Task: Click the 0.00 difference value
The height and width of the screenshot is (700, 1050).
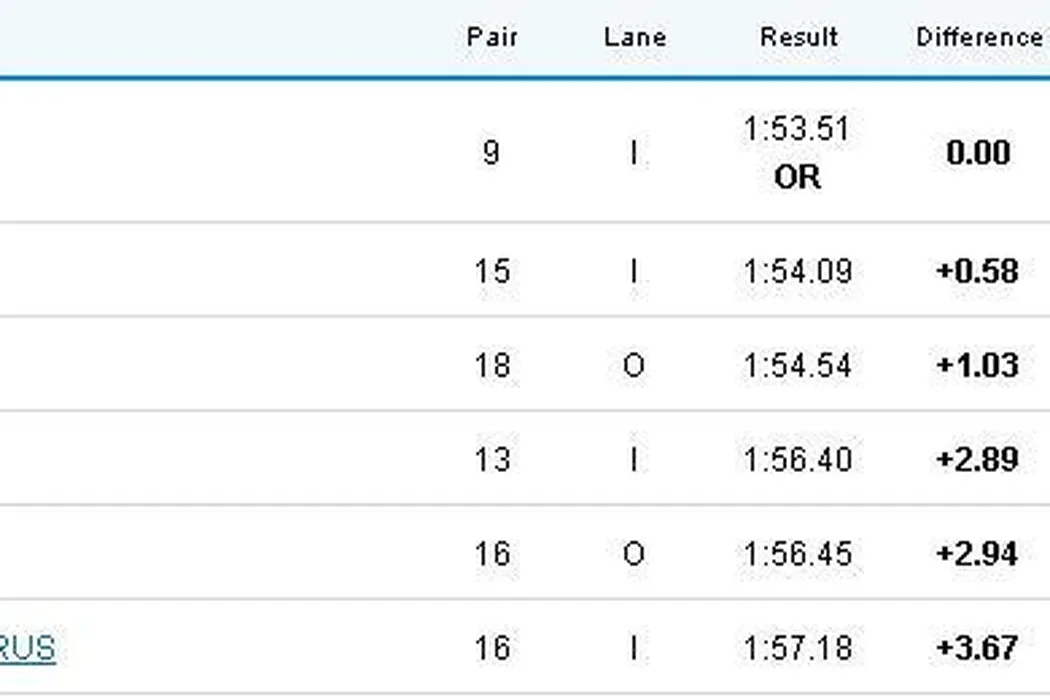Action: tap(977, 153)
